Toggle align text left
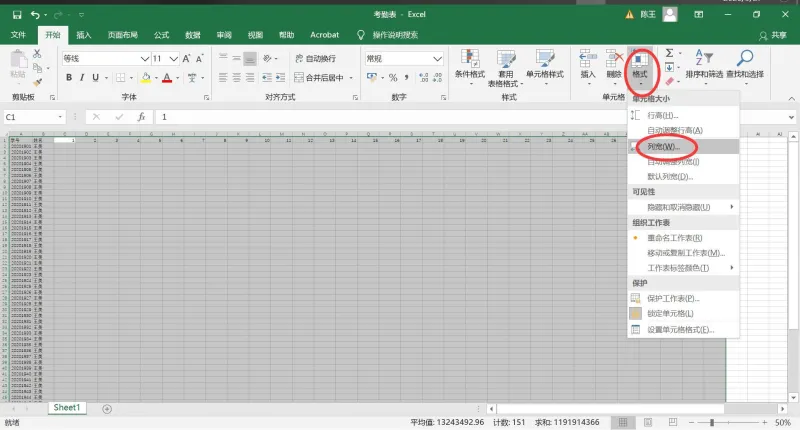Screen dimensions: 800x430 (x=223, y=78)
